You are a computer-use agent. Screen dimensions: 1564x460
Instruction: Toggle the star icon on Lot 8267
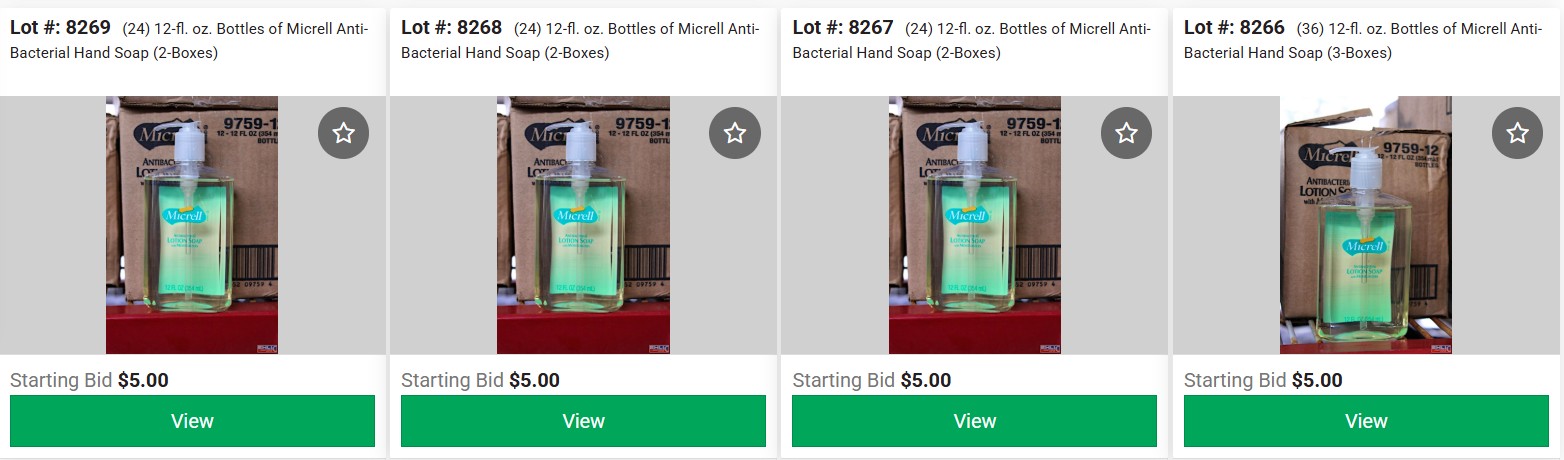pos(1126,133)
